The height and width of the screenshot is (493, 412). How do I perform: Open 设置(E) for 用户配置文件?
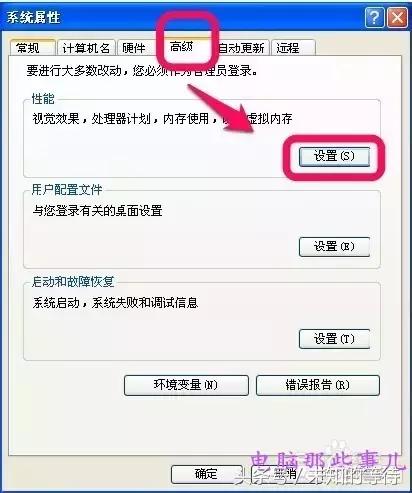click(x=334, y=247)
